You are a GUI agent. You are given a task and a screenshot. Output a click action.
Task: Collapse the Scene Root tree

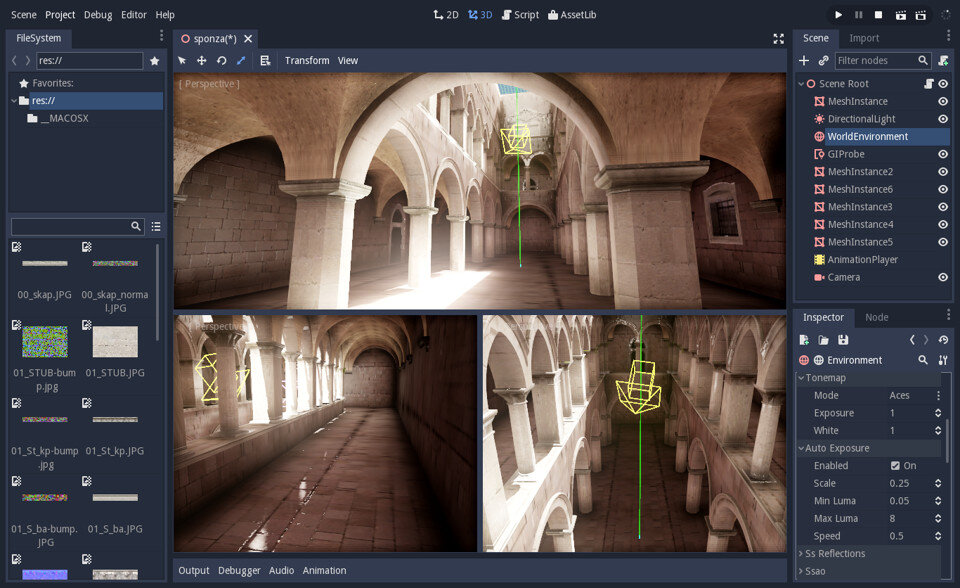click(x=801, y=84)
